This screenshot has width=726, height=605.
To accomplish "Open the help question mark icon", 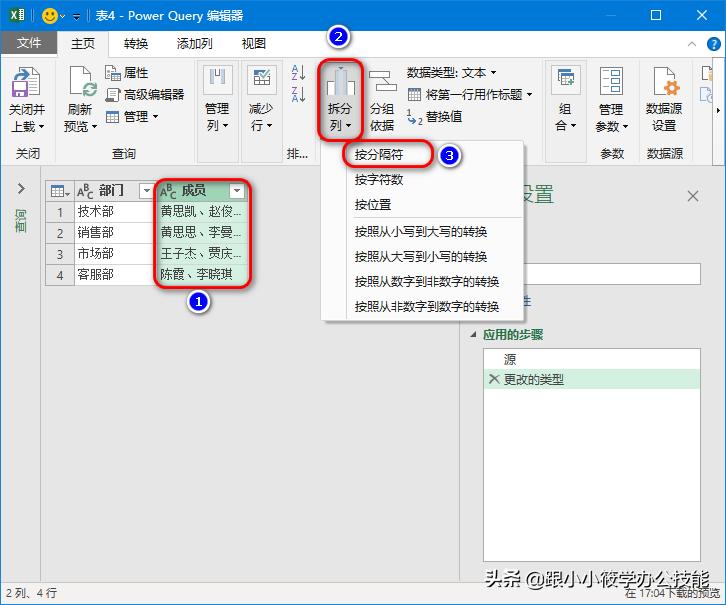I will tap(714, 44).
